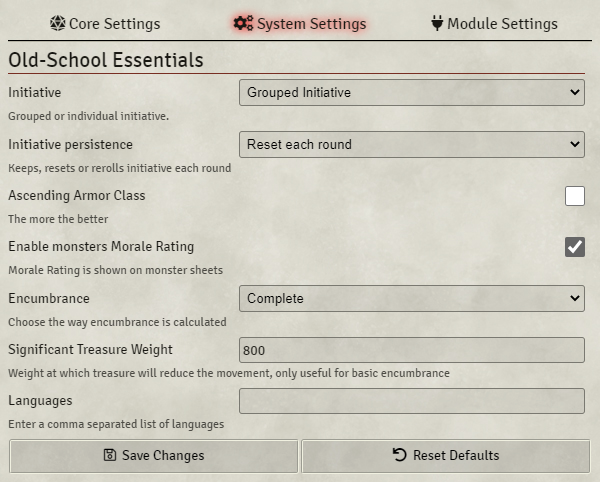Viewport: 600px width, 482px height.
Task: Click the chevron arrow of the Encumbrance dropdown
Action: (574, 298)
